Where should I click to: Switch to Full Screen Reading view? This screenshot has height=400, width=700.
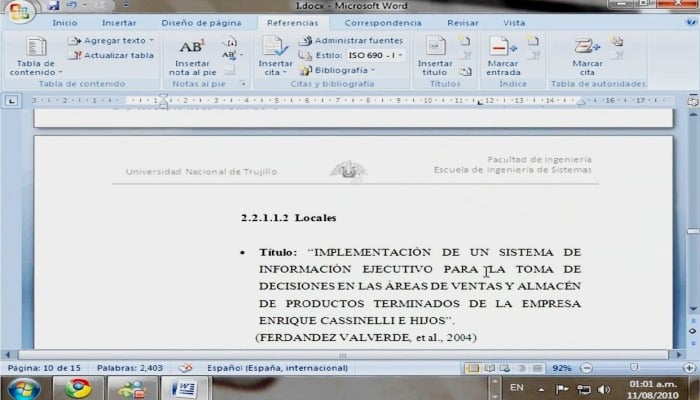tap(490, 368)
